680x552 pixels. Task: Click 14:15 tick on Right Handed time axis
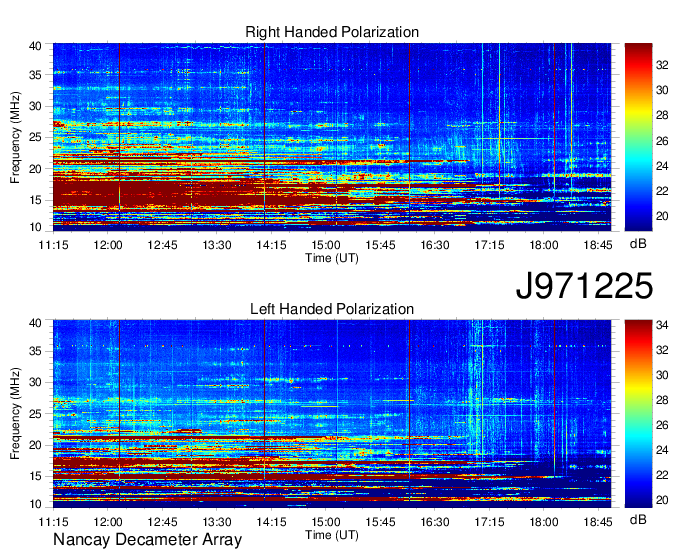click(271, 245)
